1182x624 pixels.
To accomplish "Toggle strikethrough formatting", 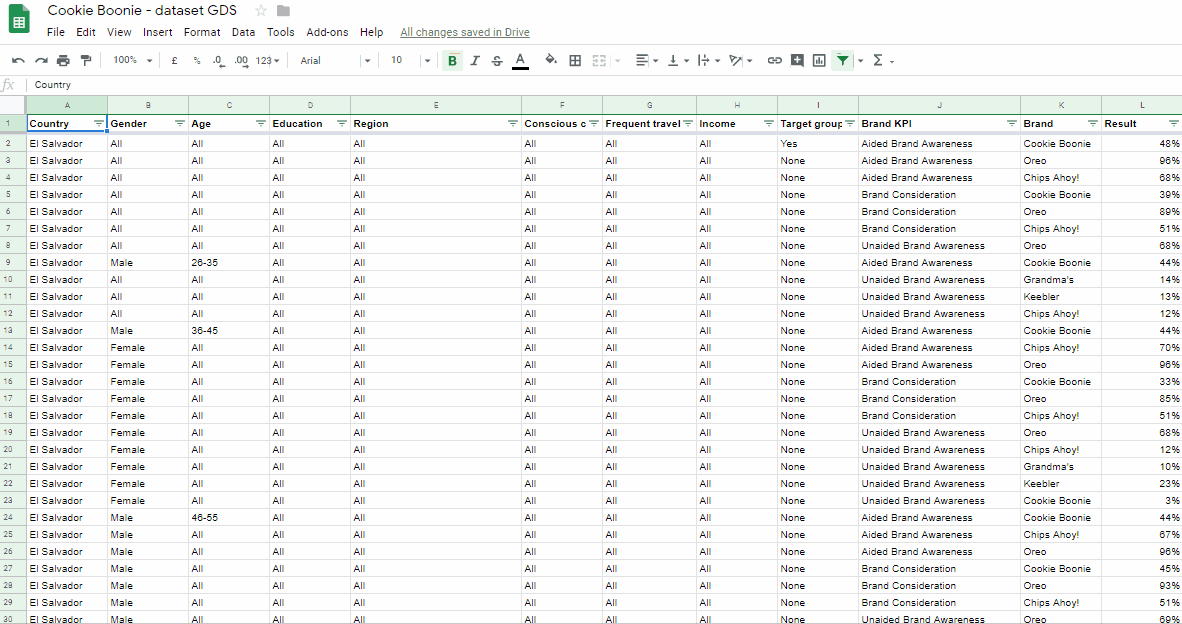I will pos(497,60).
